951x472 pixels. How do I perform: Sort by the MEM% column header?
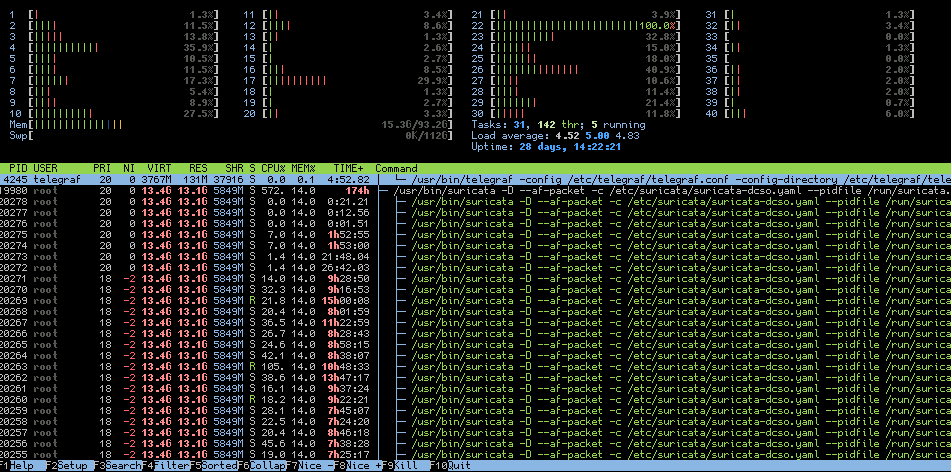(x=304, y=167)
